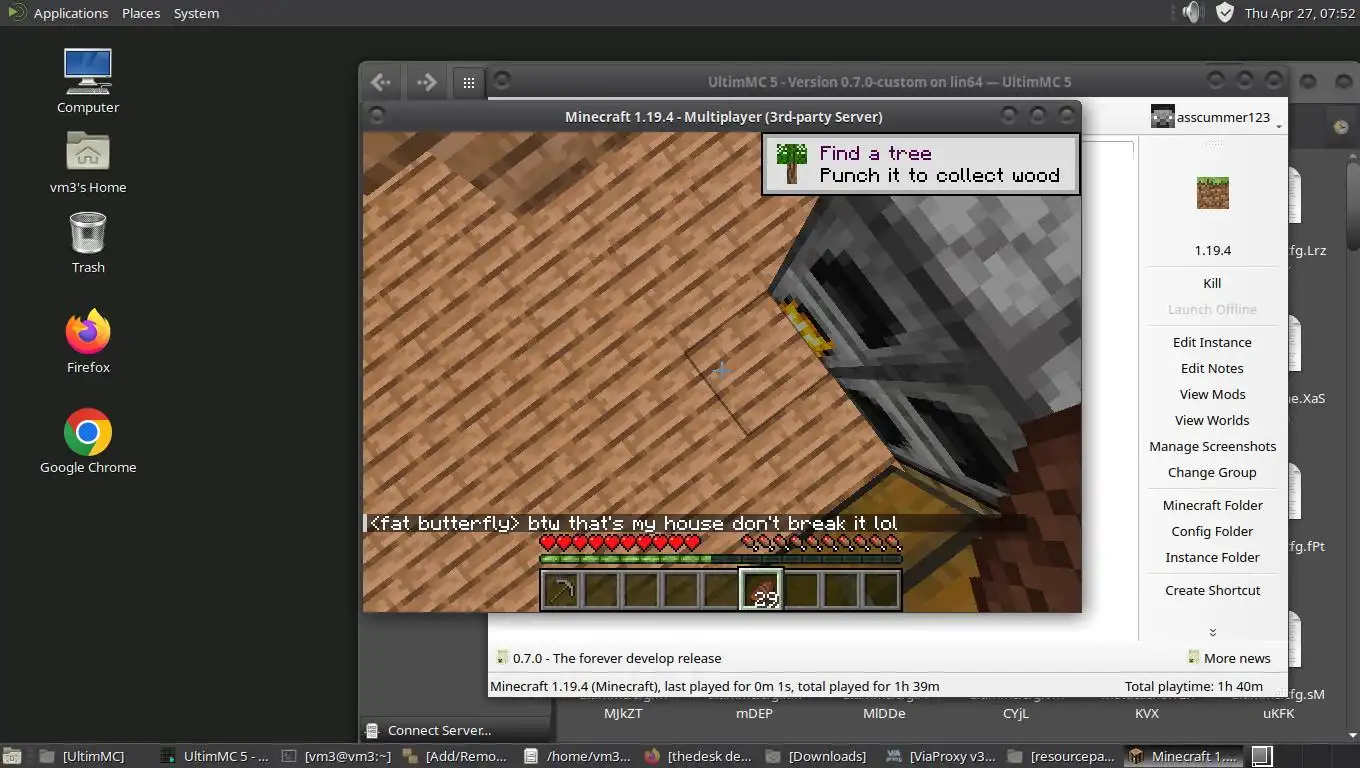Click More news link
The image size is (1360, 768).
[1229, 658]
